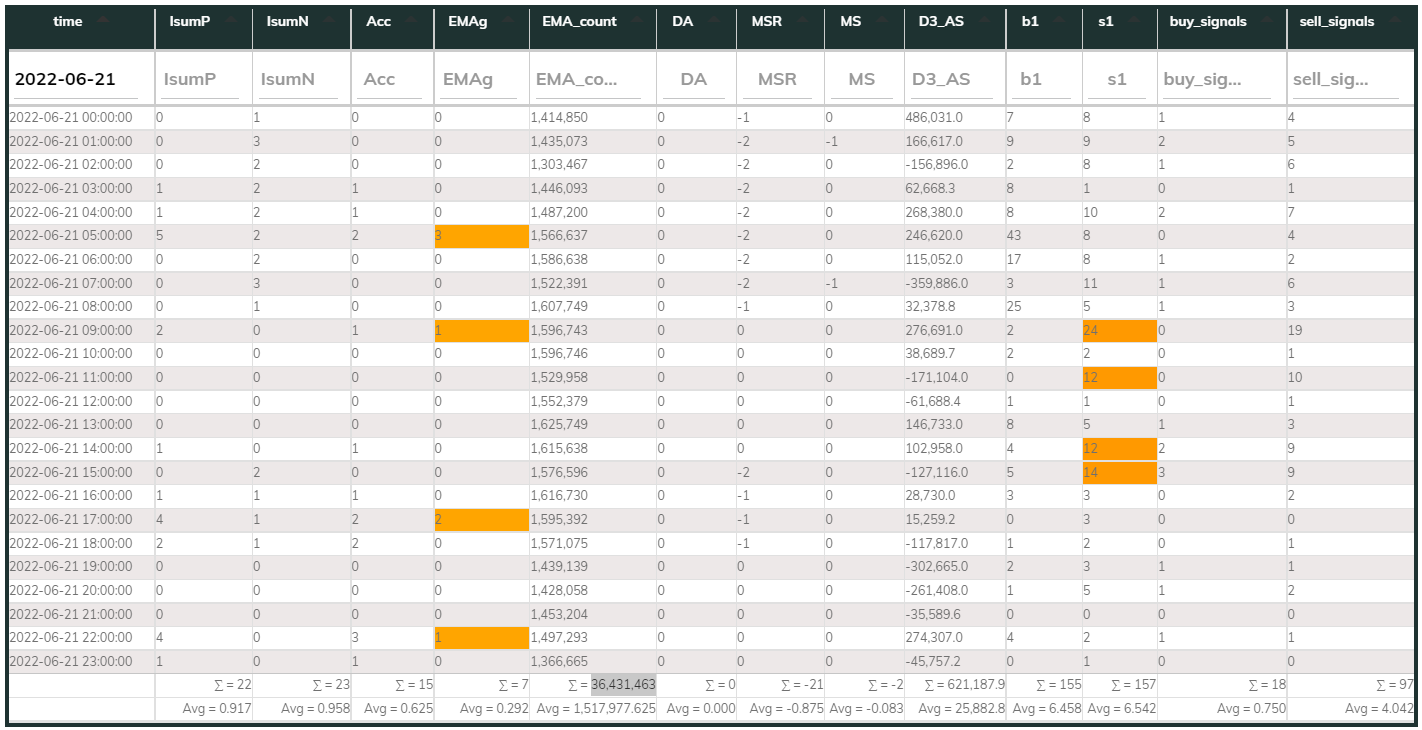
Task: Focus the s1 filter field
Action: click(1118, 79)
